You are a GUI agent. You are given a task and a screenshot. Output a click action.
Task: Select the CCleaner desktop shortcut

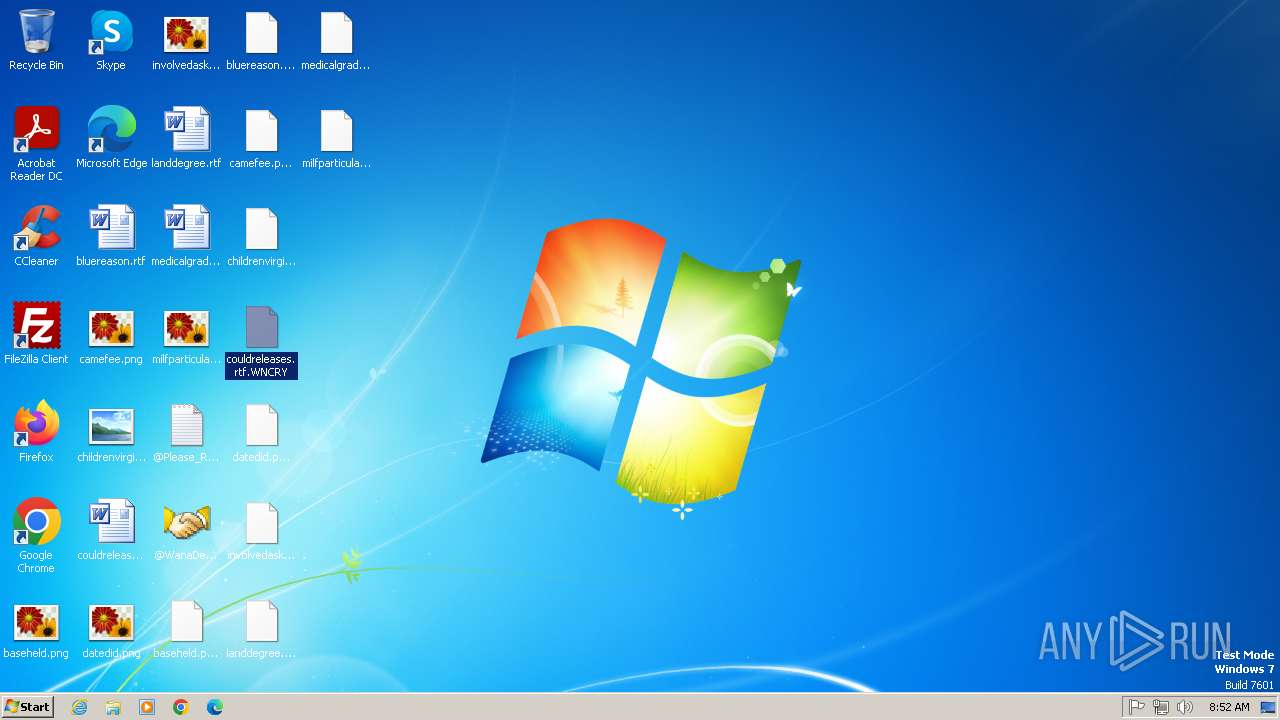36,236
